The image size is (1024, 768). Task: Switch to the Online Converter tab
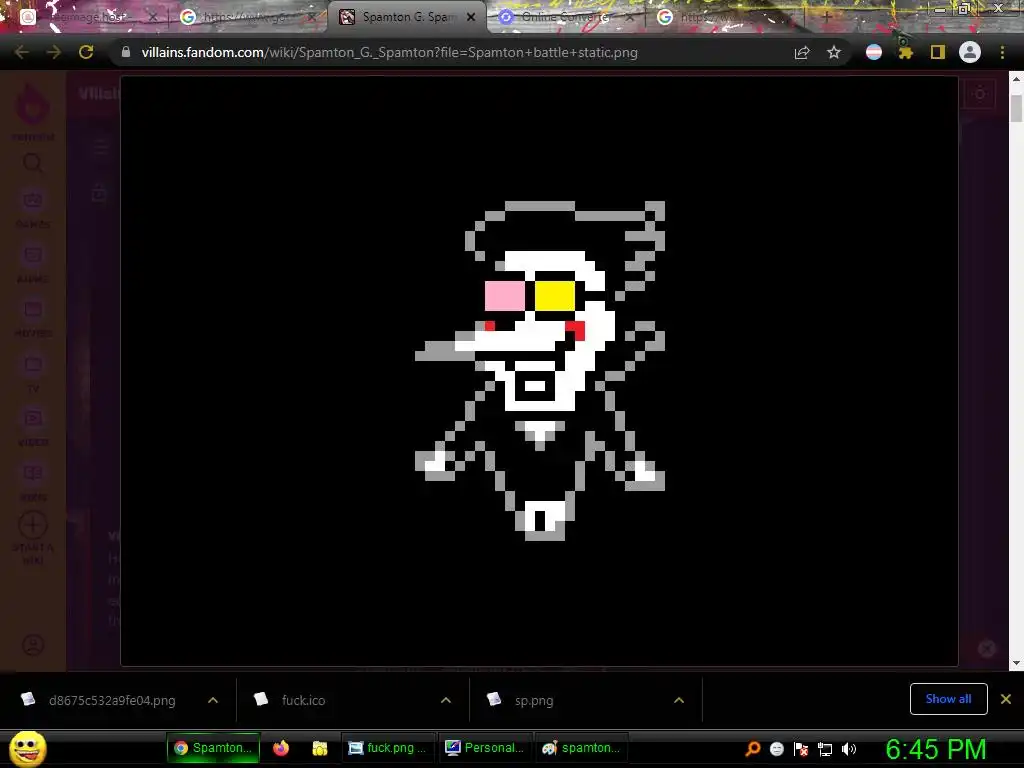tap(565, 17)
